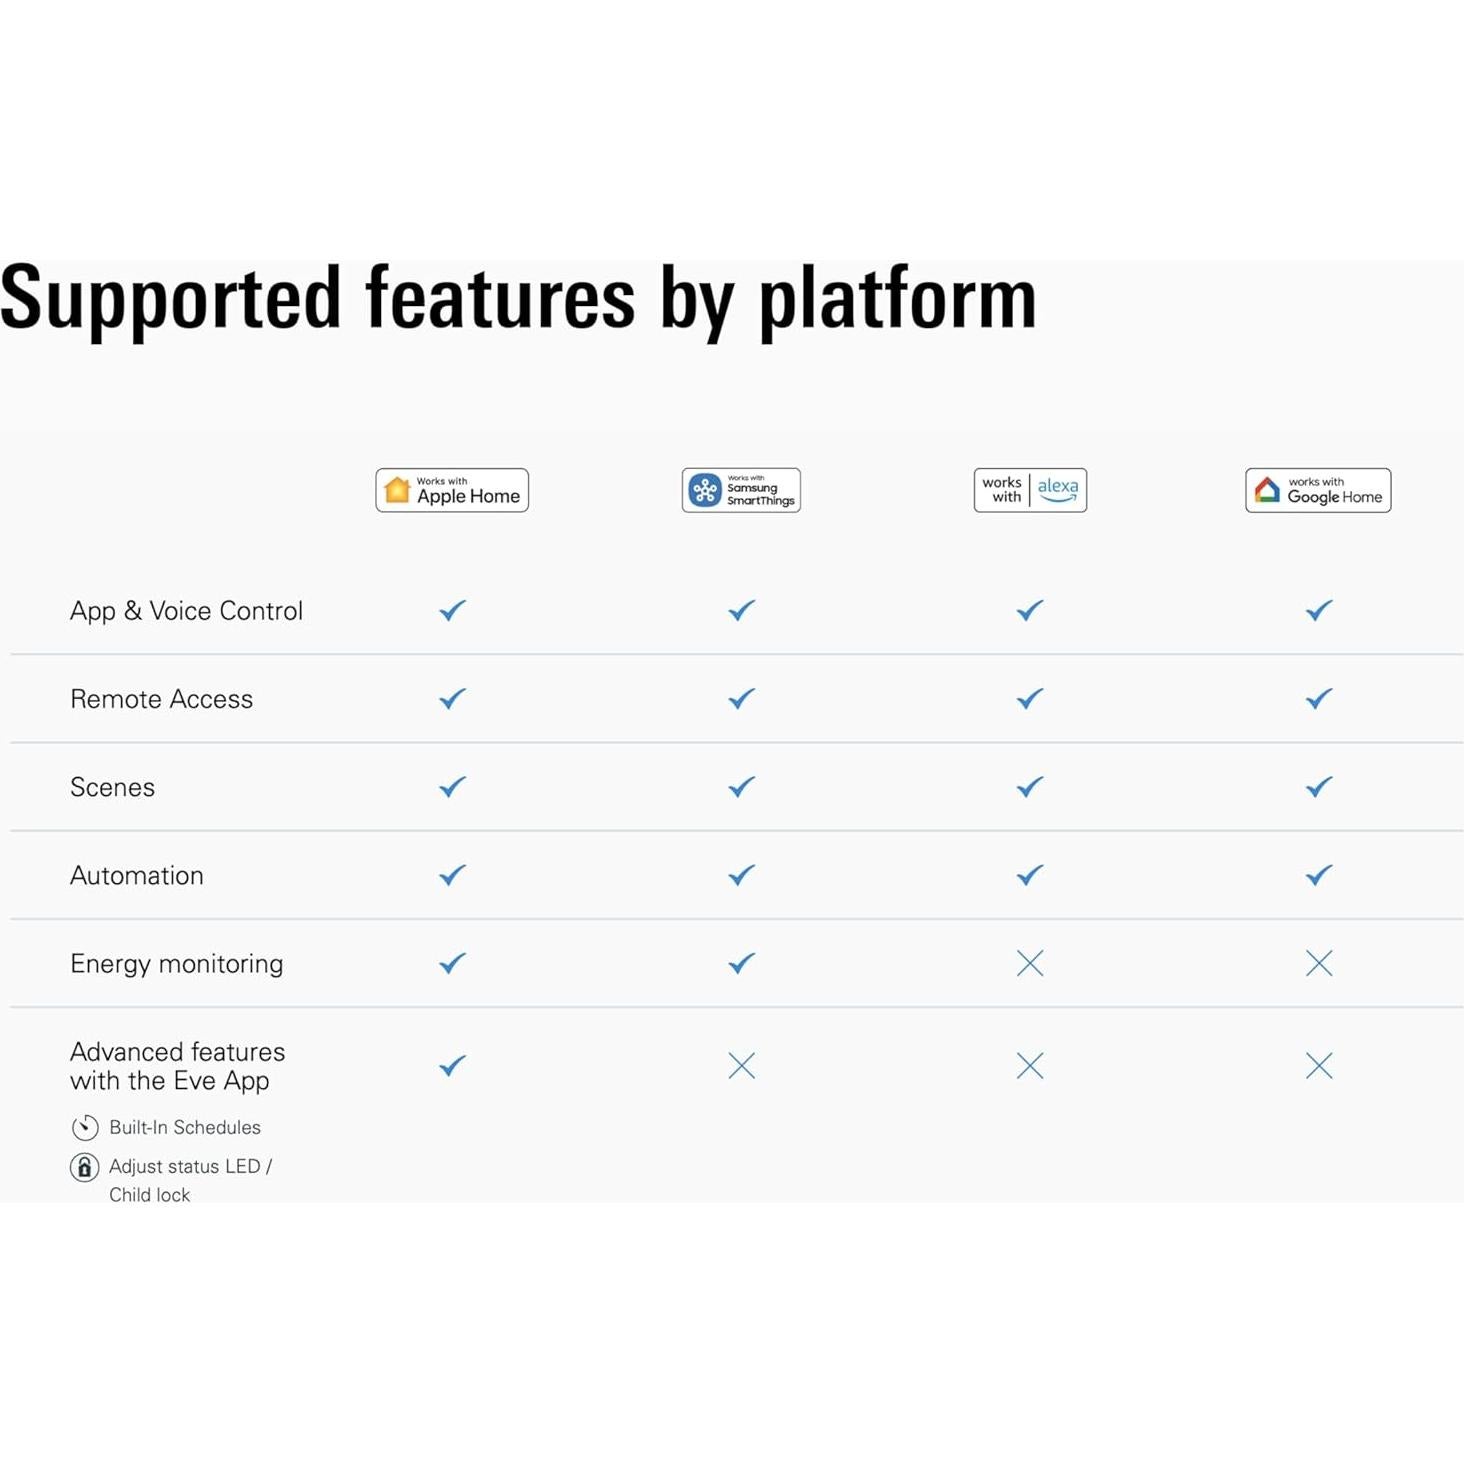Select the Remote Access row label
The image size is (1464, 1464).
coord(162,699)
